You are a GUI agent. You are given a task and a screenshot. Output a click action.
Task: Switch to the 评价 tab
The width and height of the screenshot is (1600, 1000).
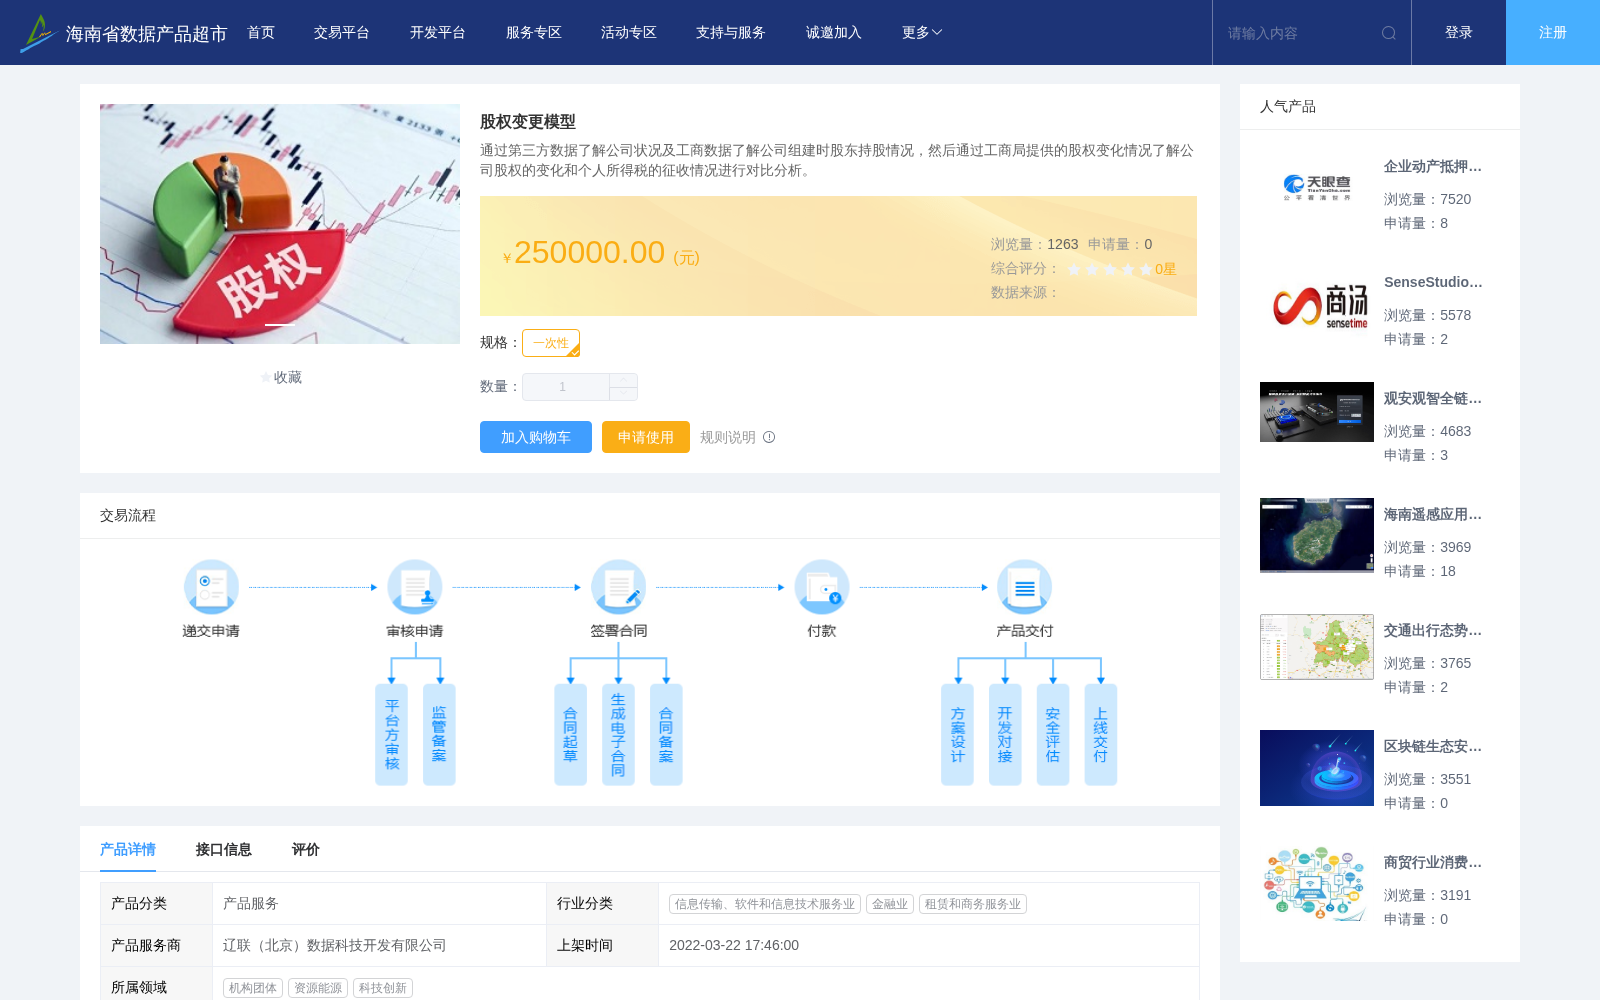(306, 849)
